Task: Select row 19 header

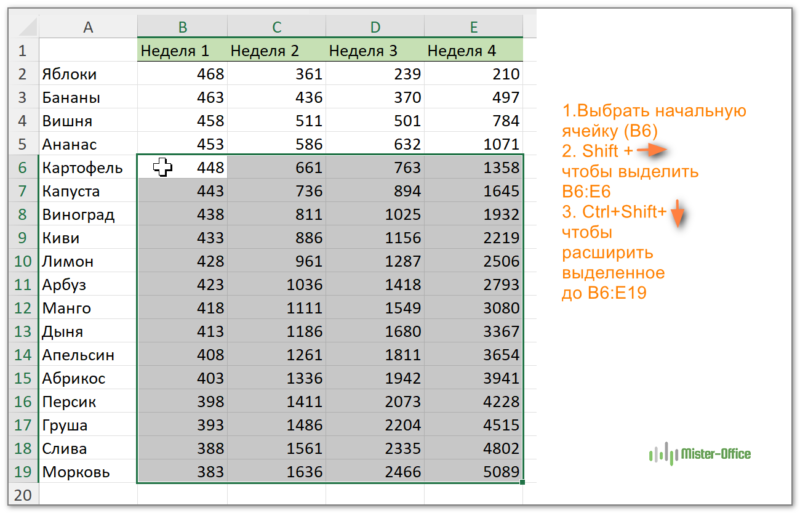Action: point(20,472)
